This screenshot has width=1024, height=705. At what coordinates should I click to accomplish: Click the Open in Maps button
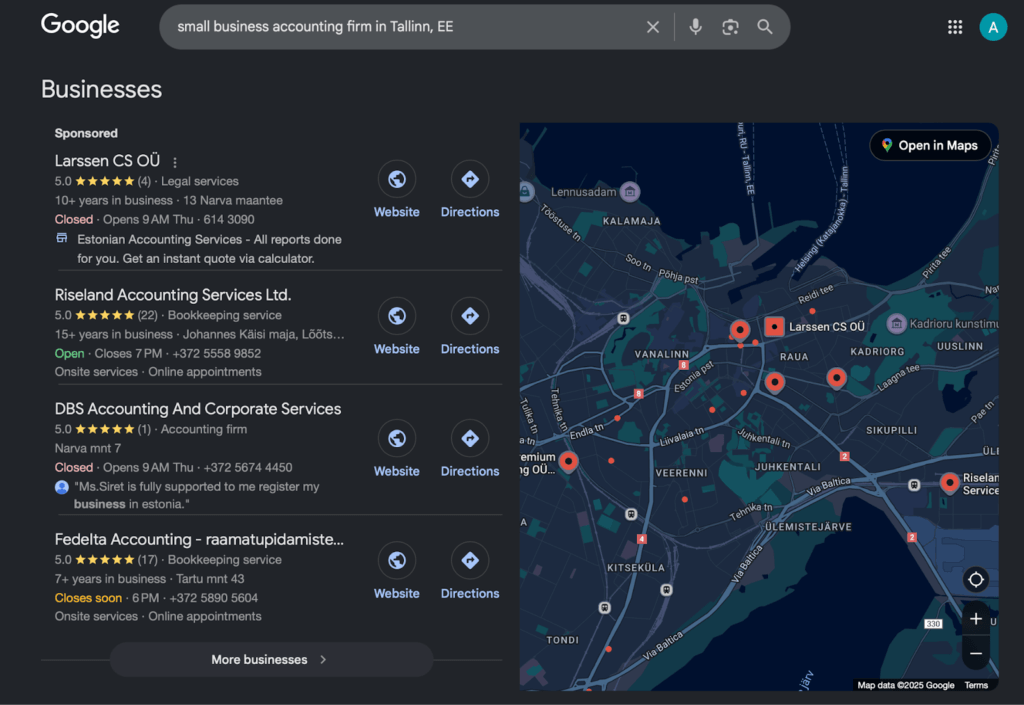coord(929,146)
